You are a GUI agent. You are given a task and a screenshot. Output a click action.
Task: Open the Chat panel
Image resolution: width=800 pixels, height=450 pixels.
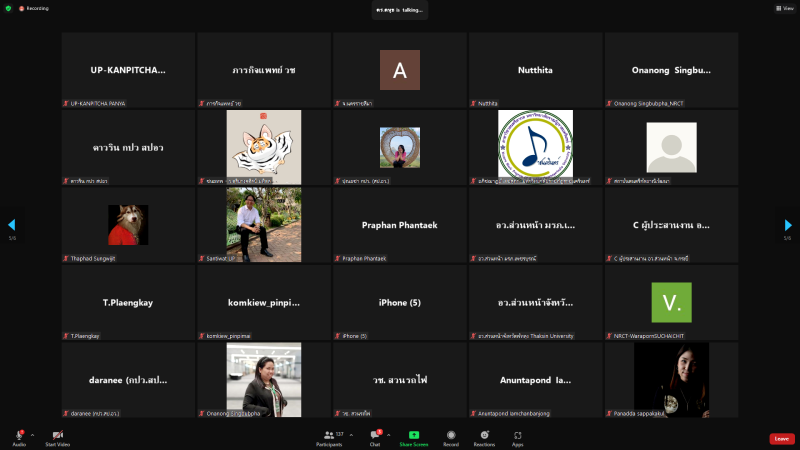[376, 436]
